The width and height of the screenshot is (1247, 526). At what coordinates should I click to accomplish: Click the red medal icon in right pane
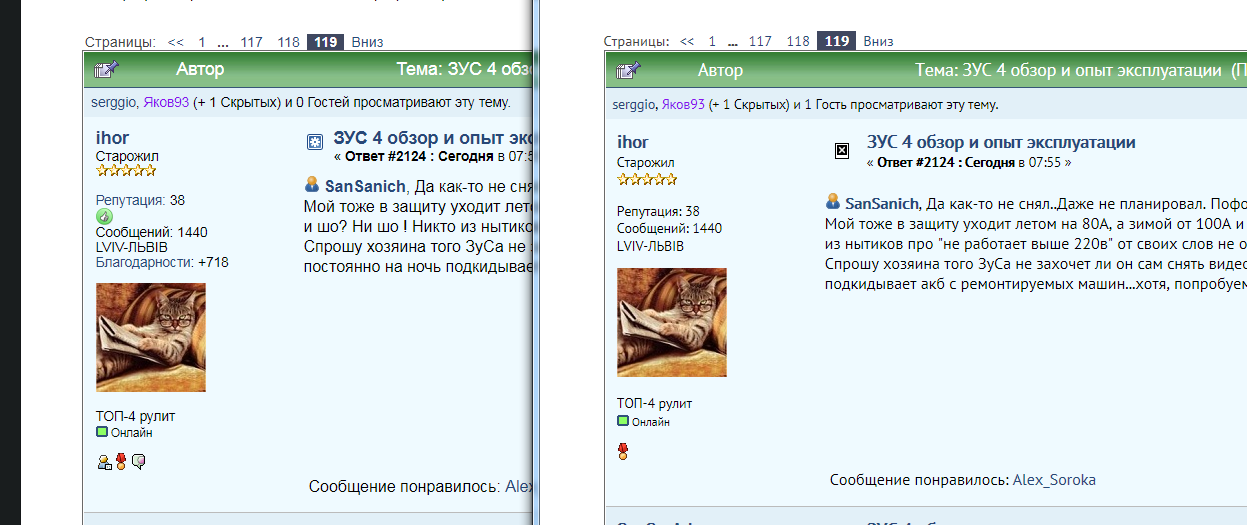click(x=624, y=451)
